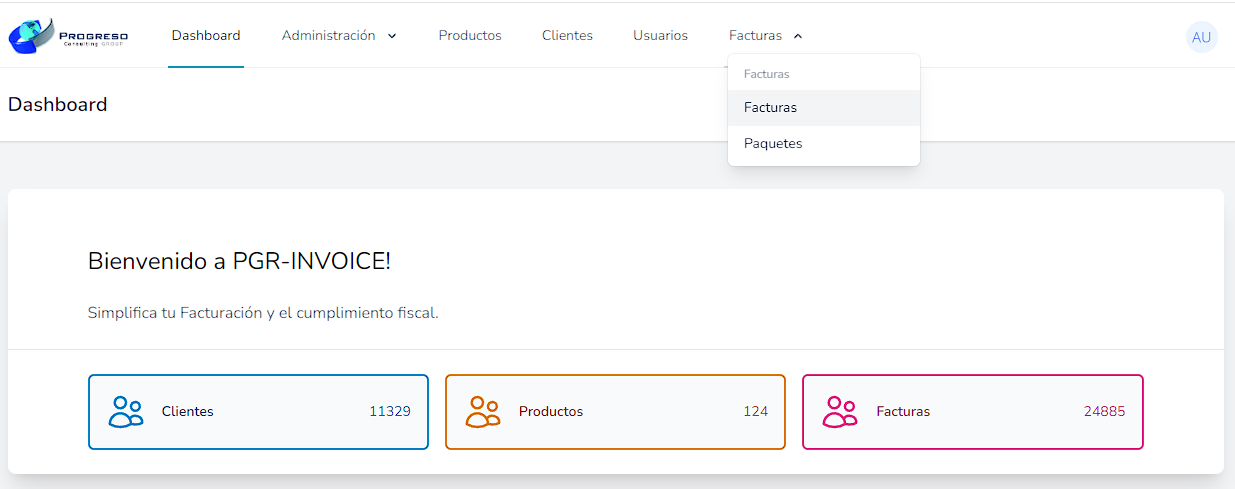The height and width of the screenshot is (489, 1235).
Task: Expand the Administración dropdown menu
Action: (339, 36)
